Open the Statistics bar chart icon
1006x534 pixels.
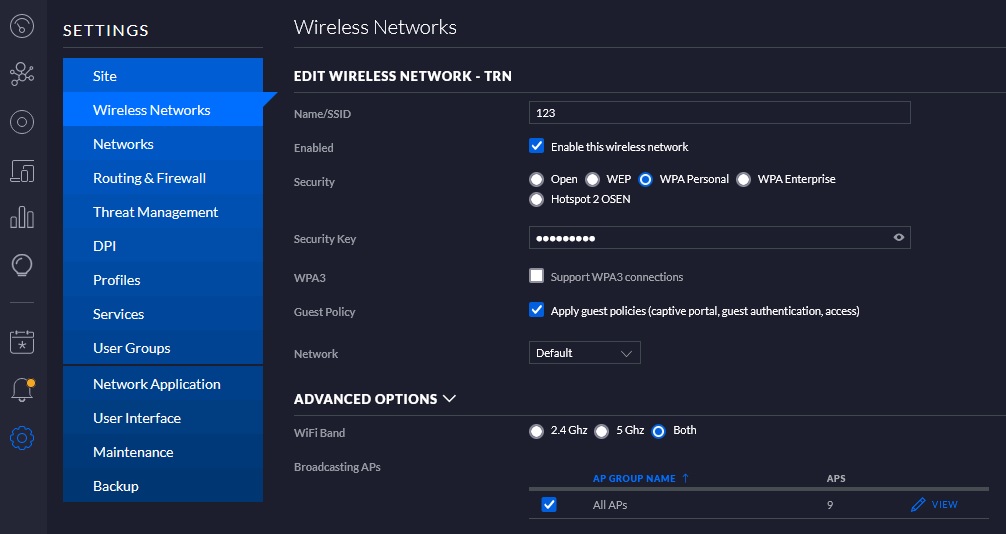tap(22, 218)
